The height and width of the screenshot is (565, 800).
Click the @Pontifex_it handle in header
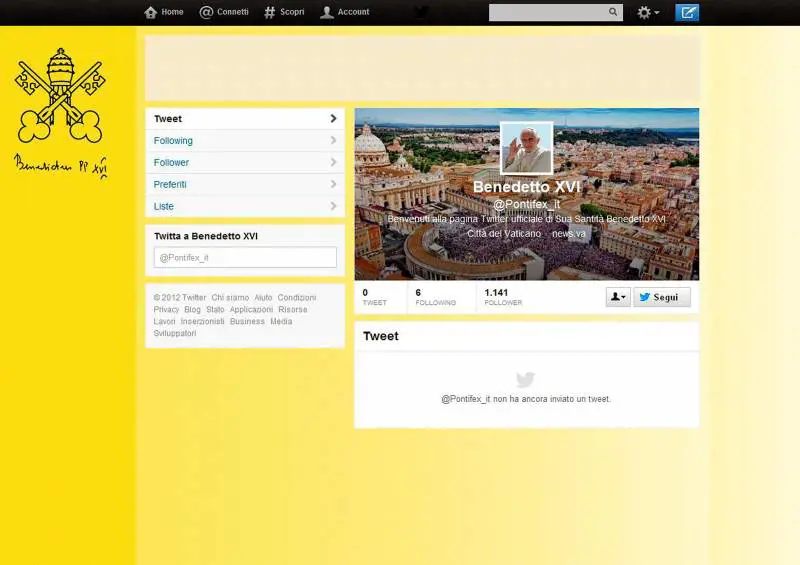pos(527,204)
